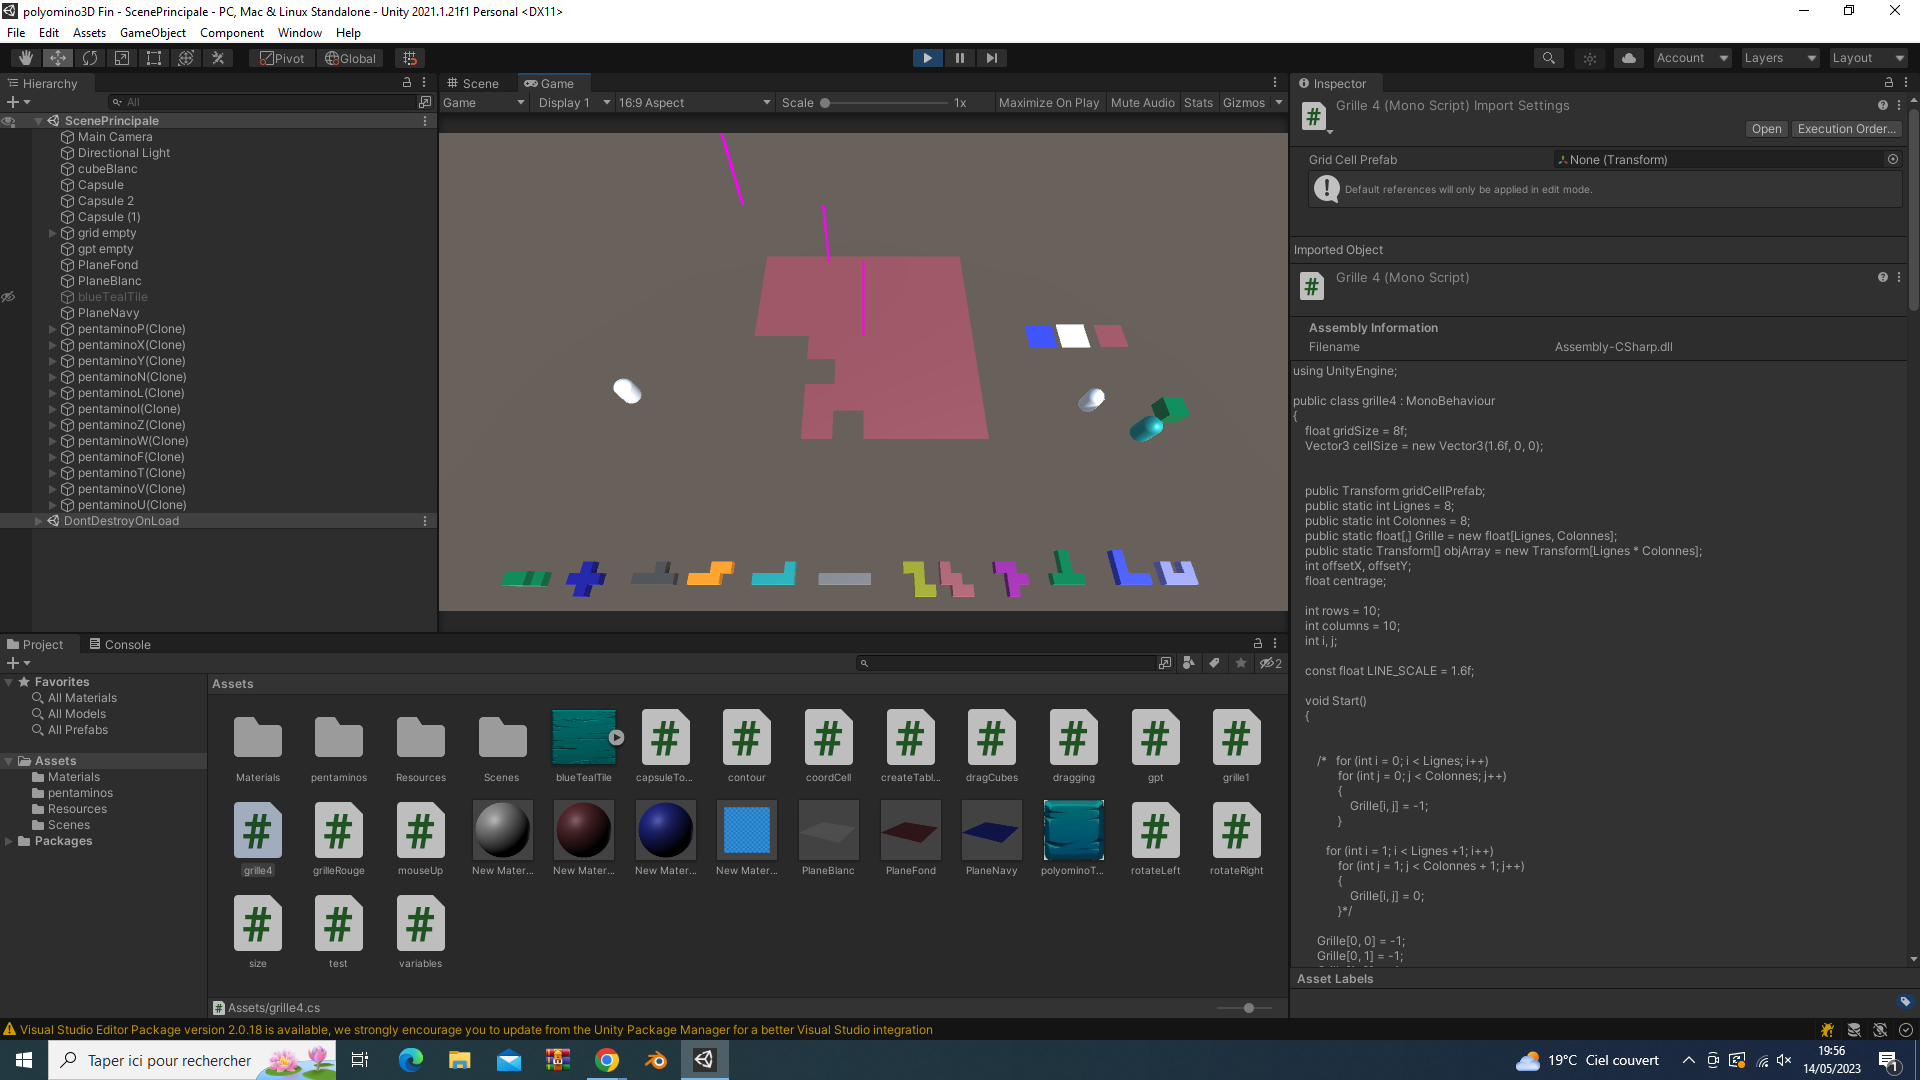Enable Mute Audio in Game view
This screenshot has width=1920, height=1080.
pyautogui.click(x=1142, y=102)
